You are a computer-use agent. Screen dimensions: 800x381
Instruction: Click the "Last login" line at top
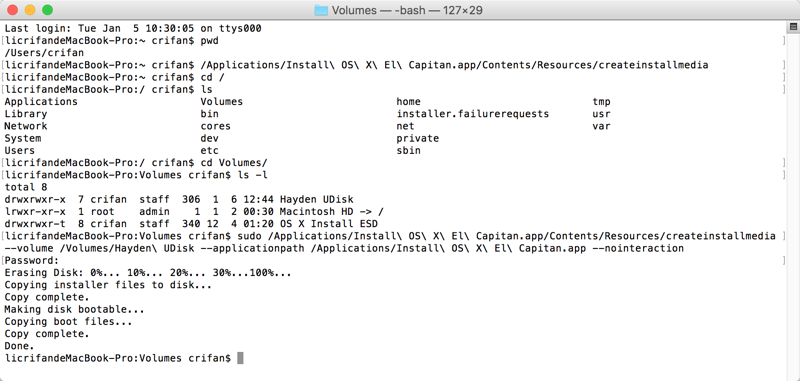tap(133, 29)
